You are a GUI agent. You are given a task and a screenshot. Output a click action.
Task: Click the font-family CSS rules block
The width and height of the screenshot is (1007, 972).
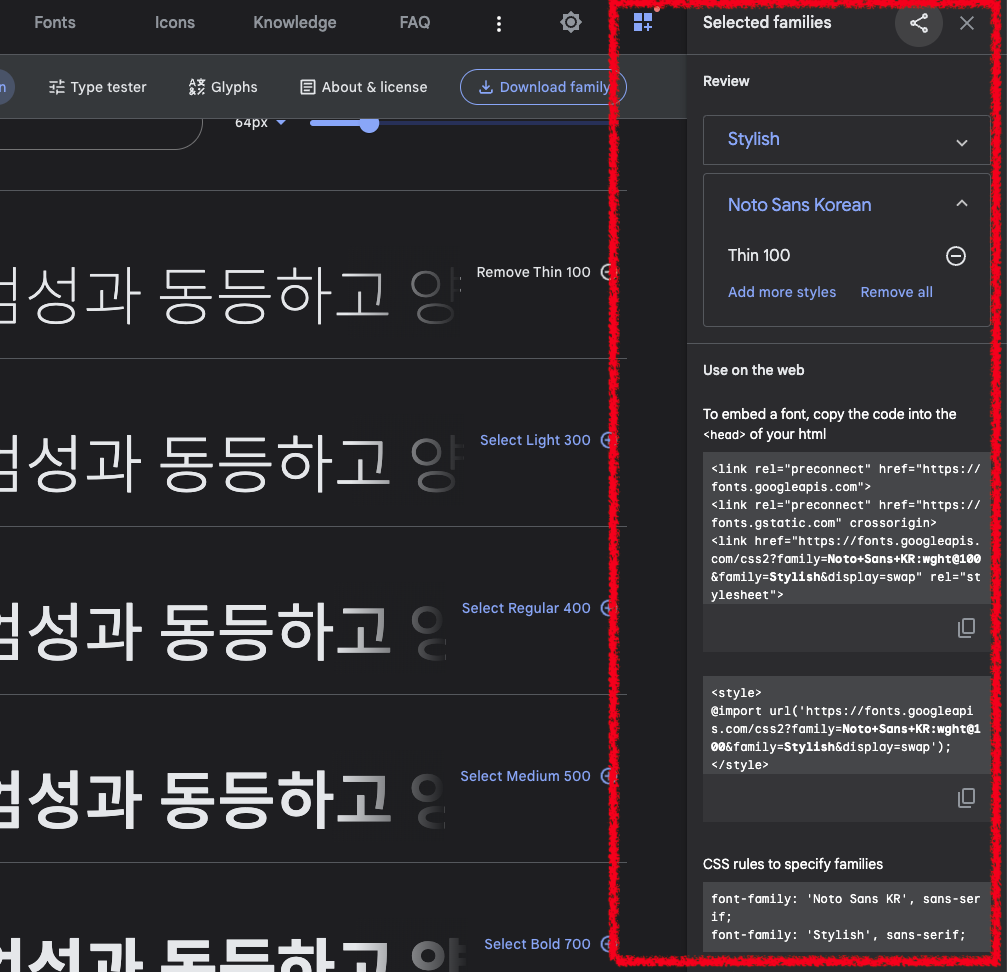846,917
